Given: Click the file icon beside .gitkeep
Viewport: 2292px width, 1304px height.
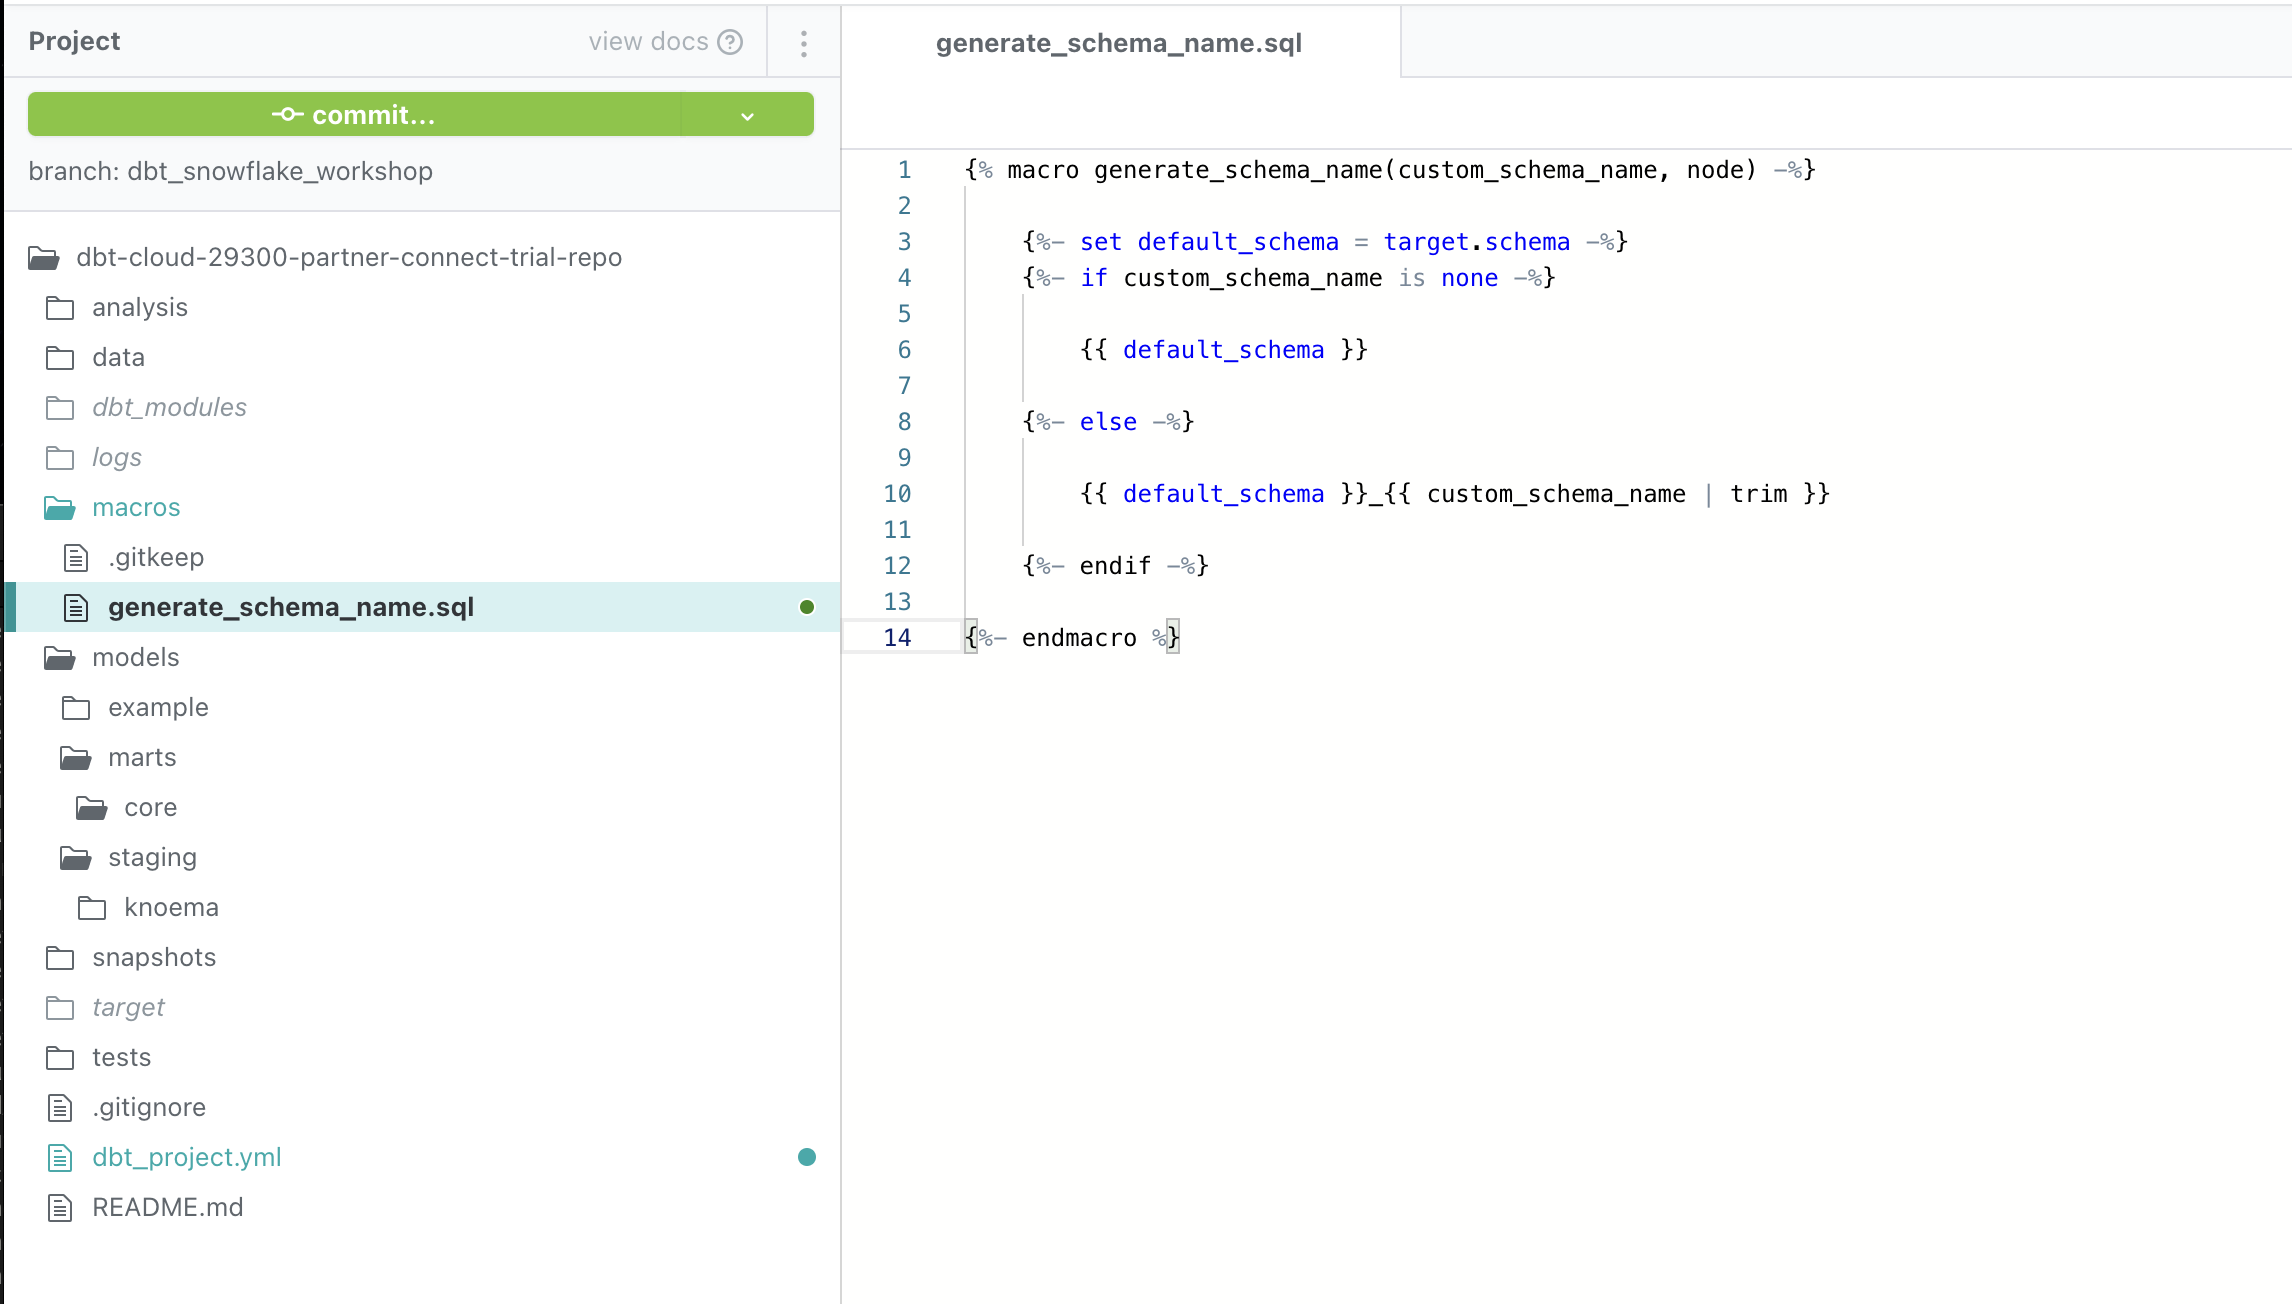Looking at the screenshot, I should pyautogui.click(x=77, y=557).
